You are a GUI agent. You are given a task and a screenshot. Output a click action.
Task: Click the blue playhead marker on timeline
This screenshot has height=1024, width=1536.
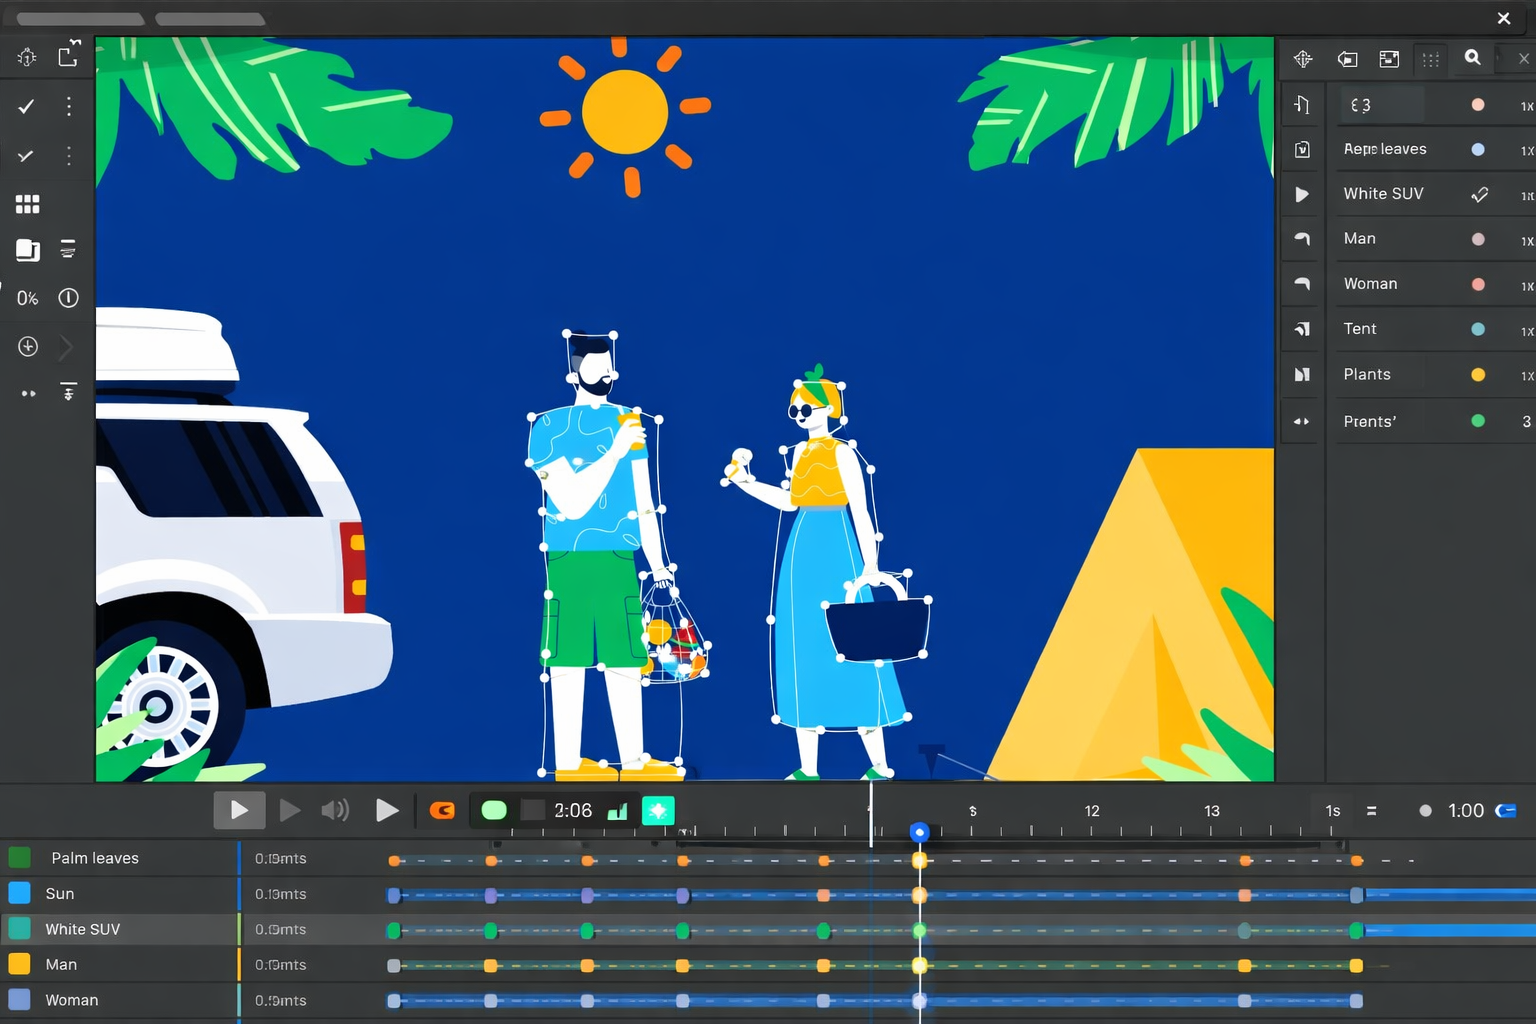tap(919, 832)
